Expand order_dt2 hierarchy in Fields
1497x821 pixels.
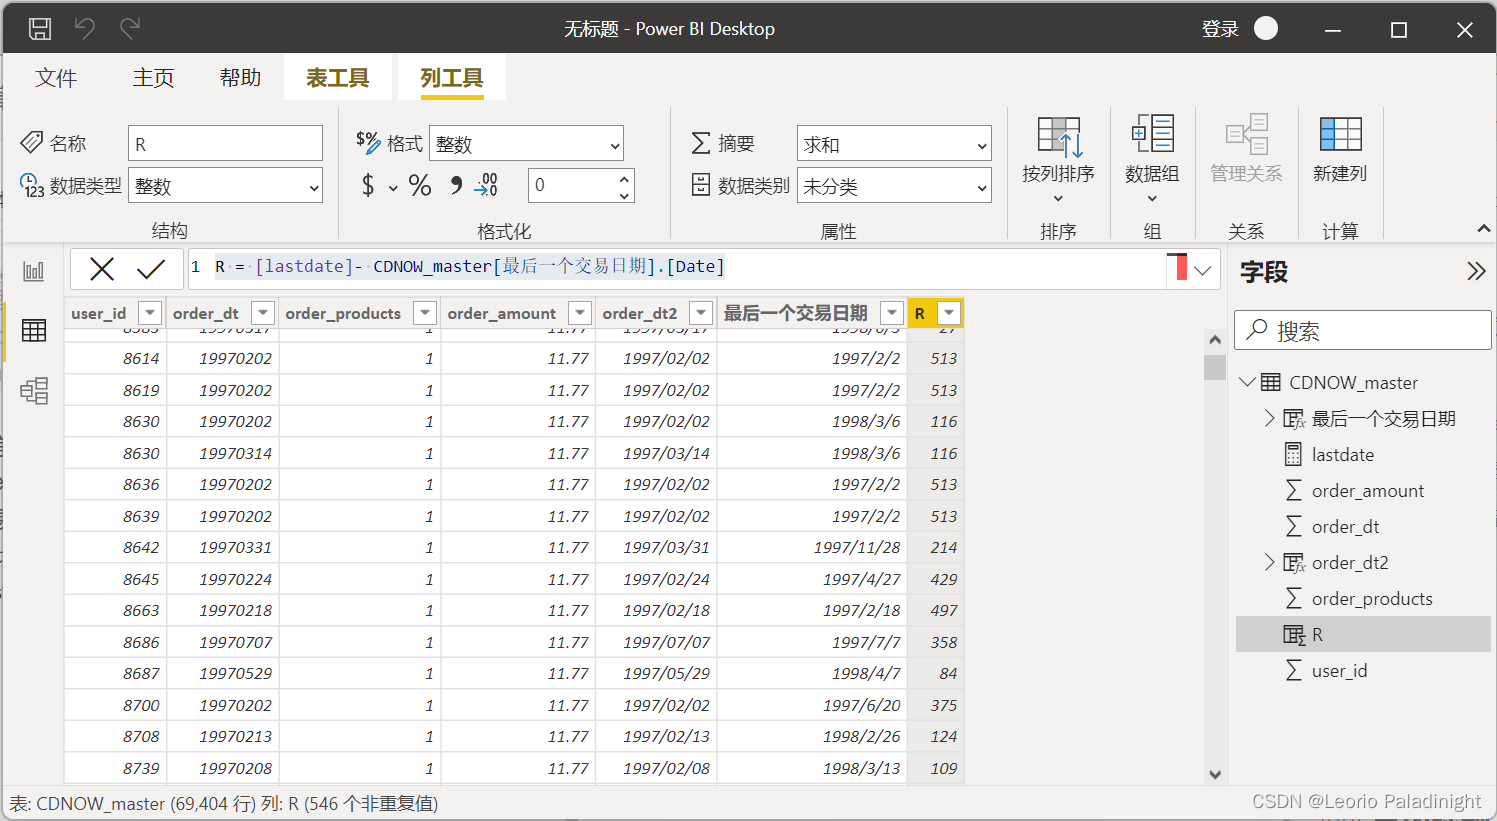click(x=1269, y=562)
